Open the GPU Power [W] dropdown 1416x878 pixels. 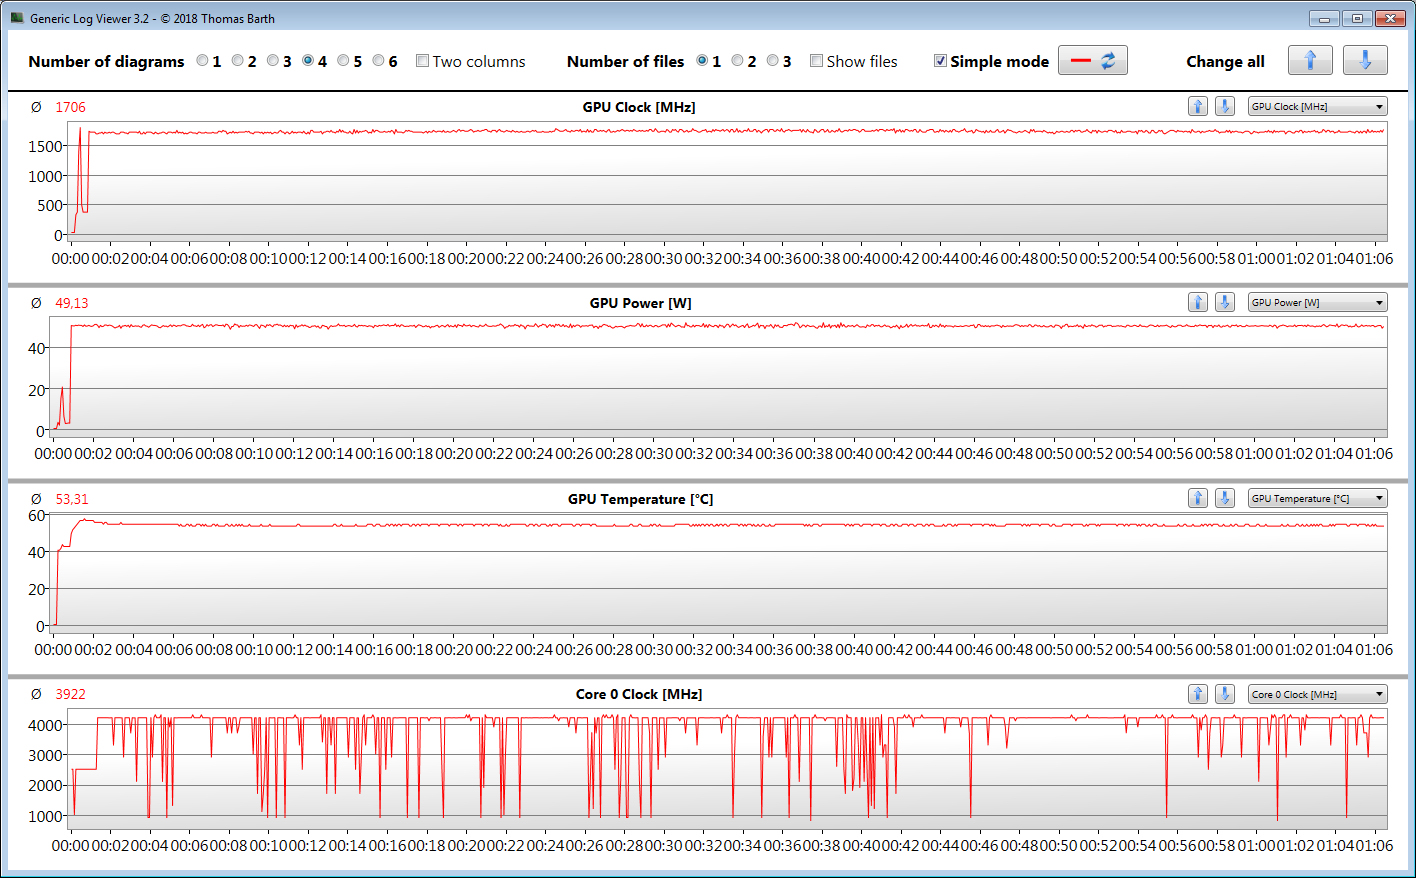1317,303
